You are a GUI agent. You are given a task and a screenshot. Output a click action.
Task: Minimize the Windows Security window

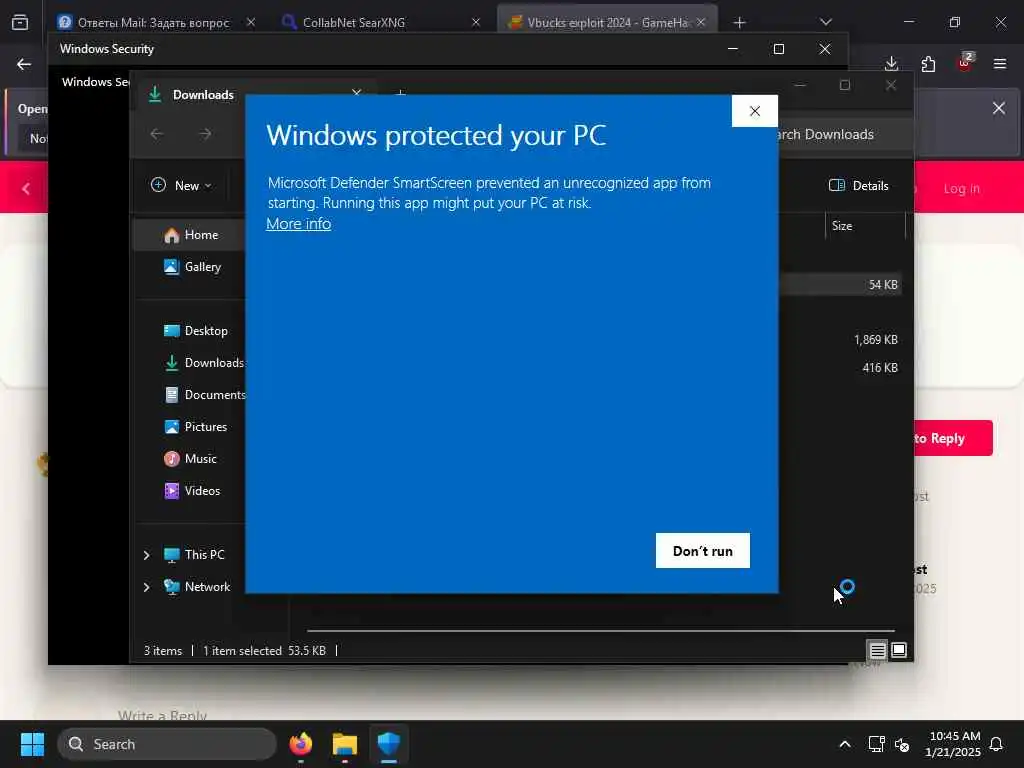point(733,49)
